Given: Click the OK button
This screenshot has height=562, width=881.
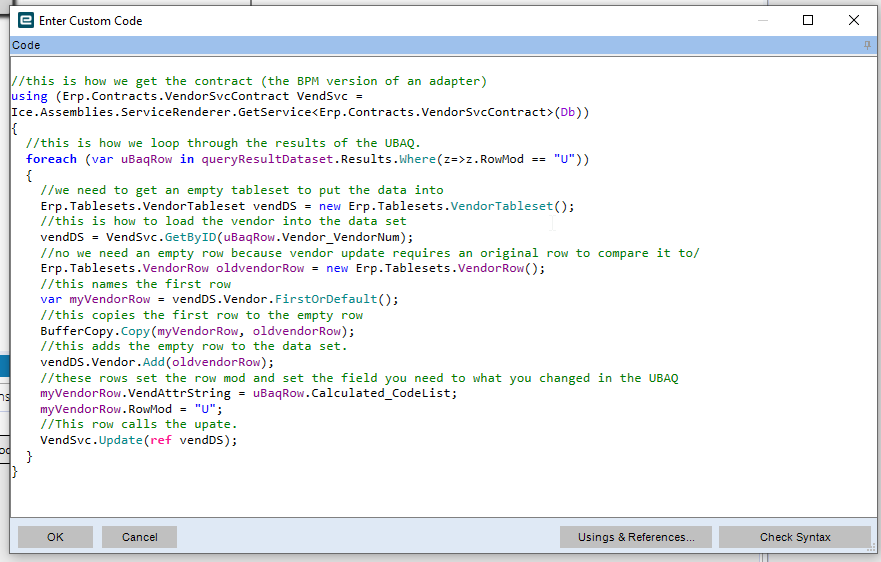Looking at the screenshot, I should (55, 537).
